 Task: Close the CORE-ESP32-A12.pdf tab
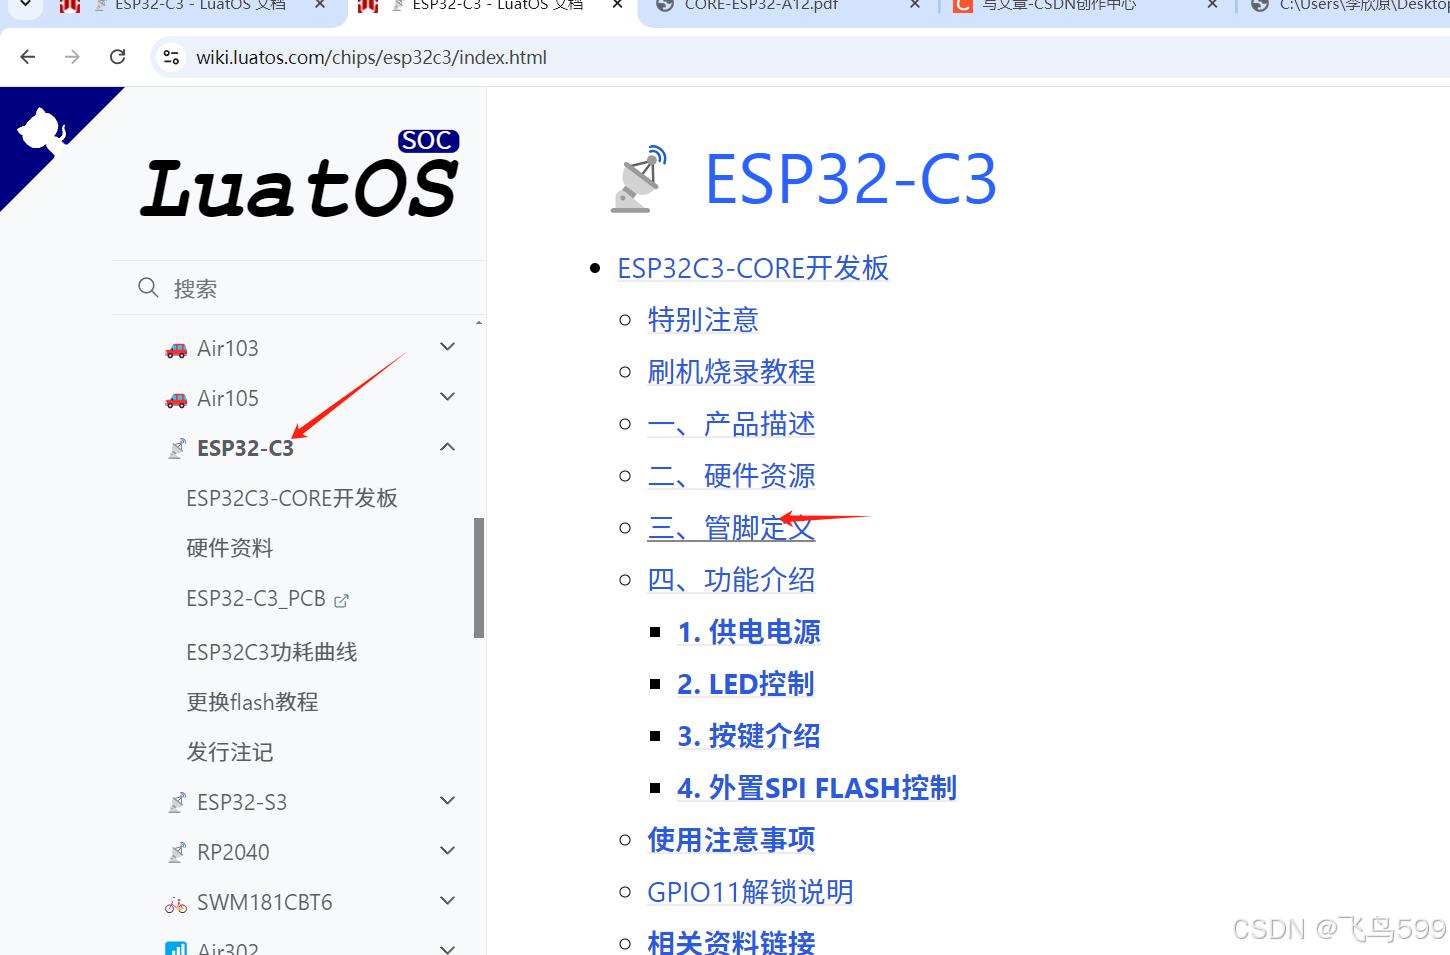(915, 5)
